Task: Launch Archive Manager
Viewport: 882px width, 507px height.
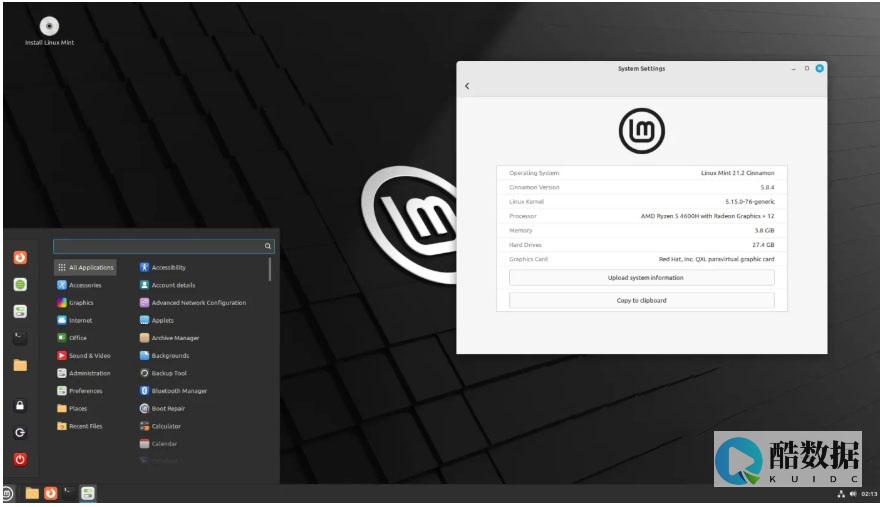Action: [x=169, y=338]
